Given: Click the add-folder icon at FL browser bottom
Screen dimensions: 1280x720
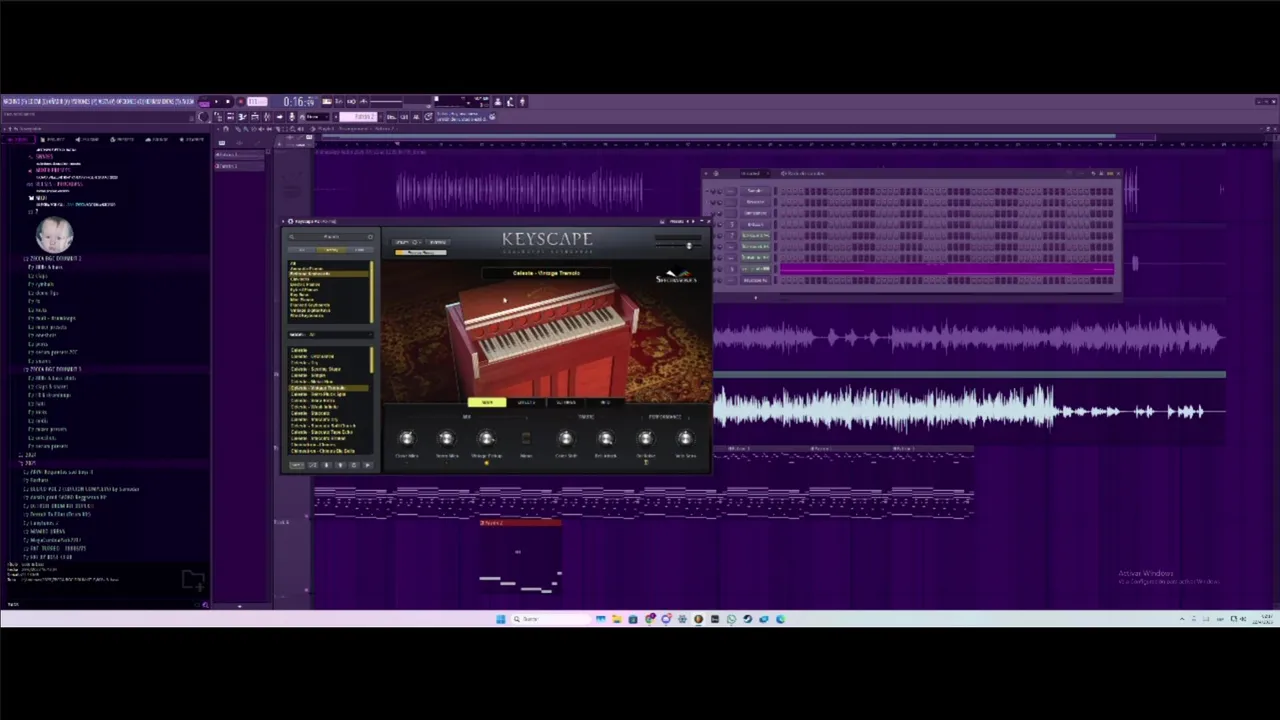Looking at the screenshot, I should pos(193,580).
